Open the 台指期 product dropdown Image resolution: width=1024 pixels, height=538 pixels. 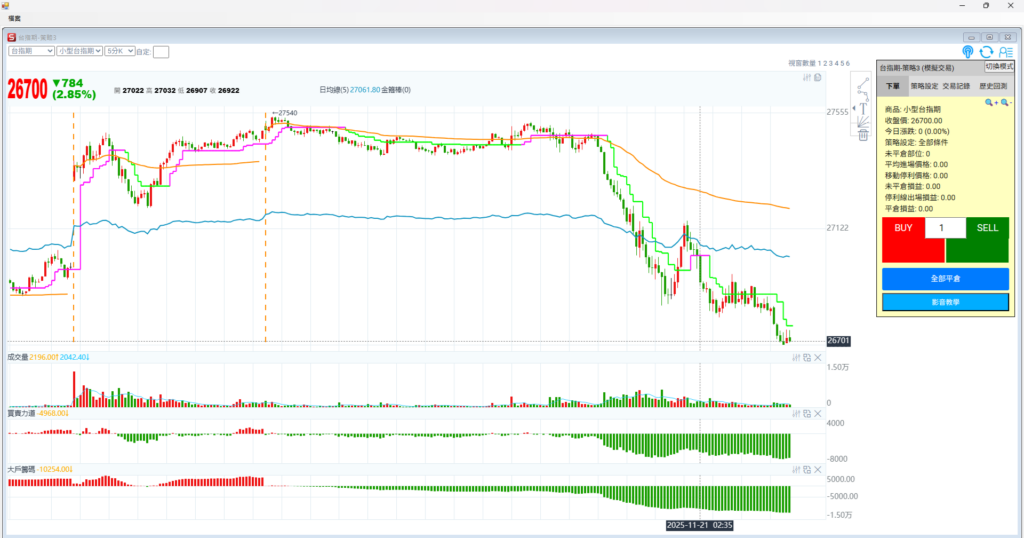click(x=31, y=50)
